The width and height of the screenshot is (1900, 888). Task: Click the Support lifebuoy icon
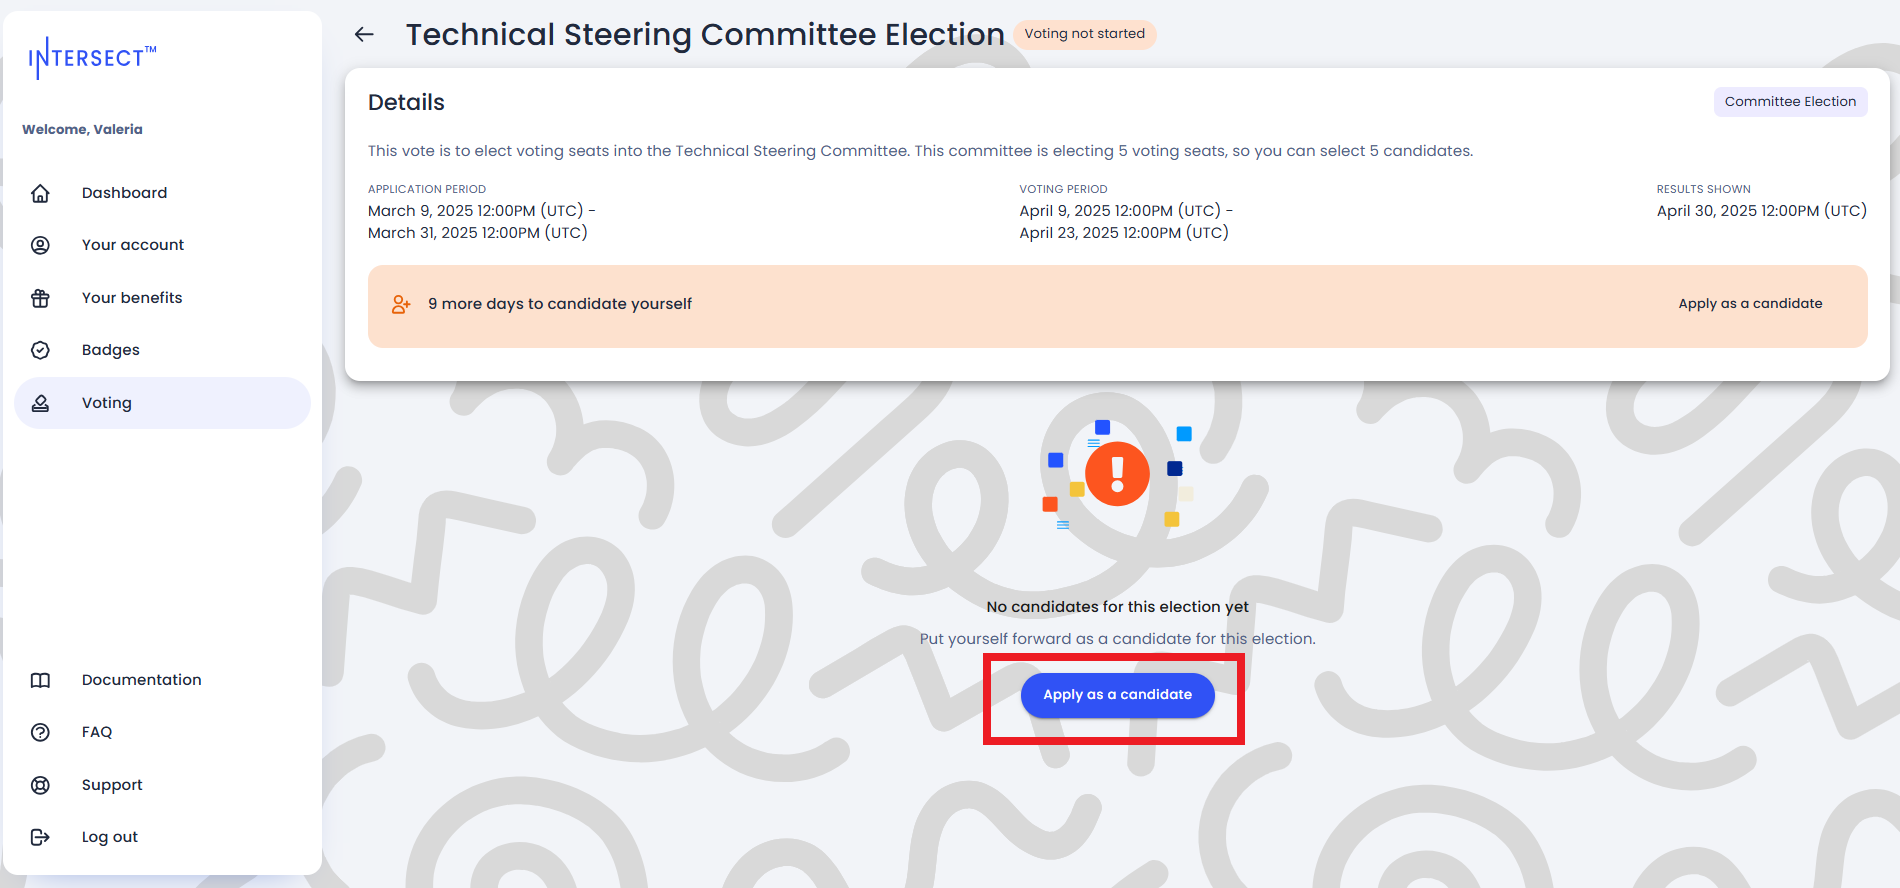pos(40,785)
